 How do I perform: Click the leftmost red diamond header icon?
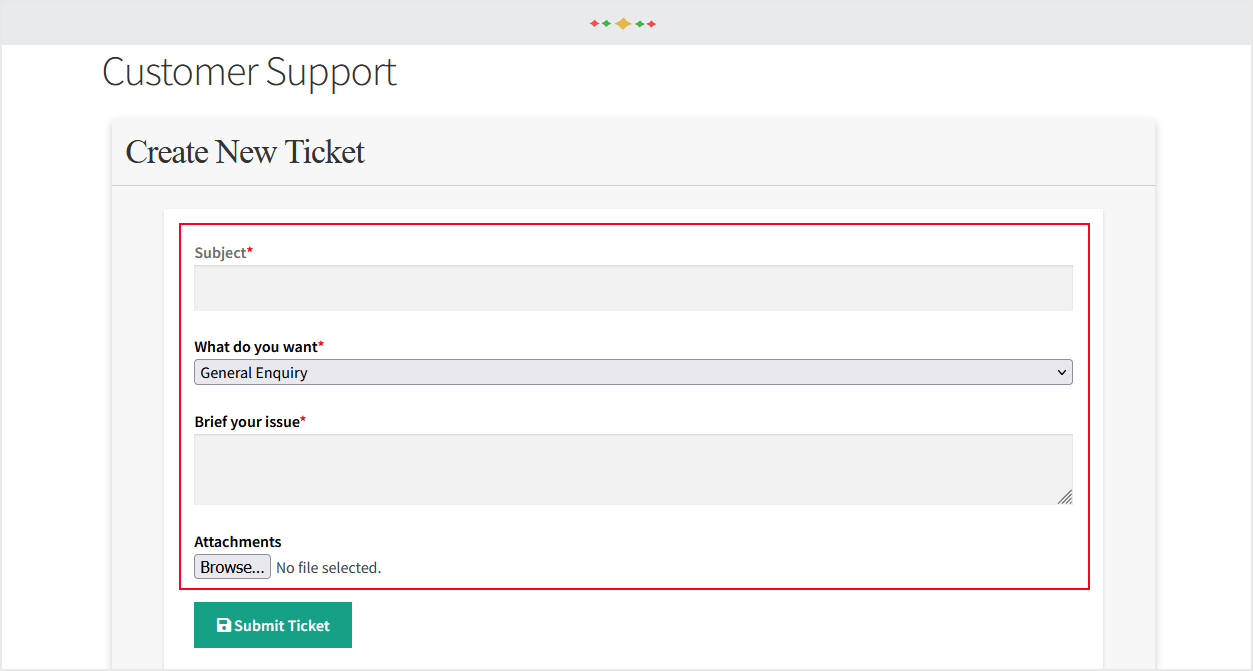coord(594,23)
